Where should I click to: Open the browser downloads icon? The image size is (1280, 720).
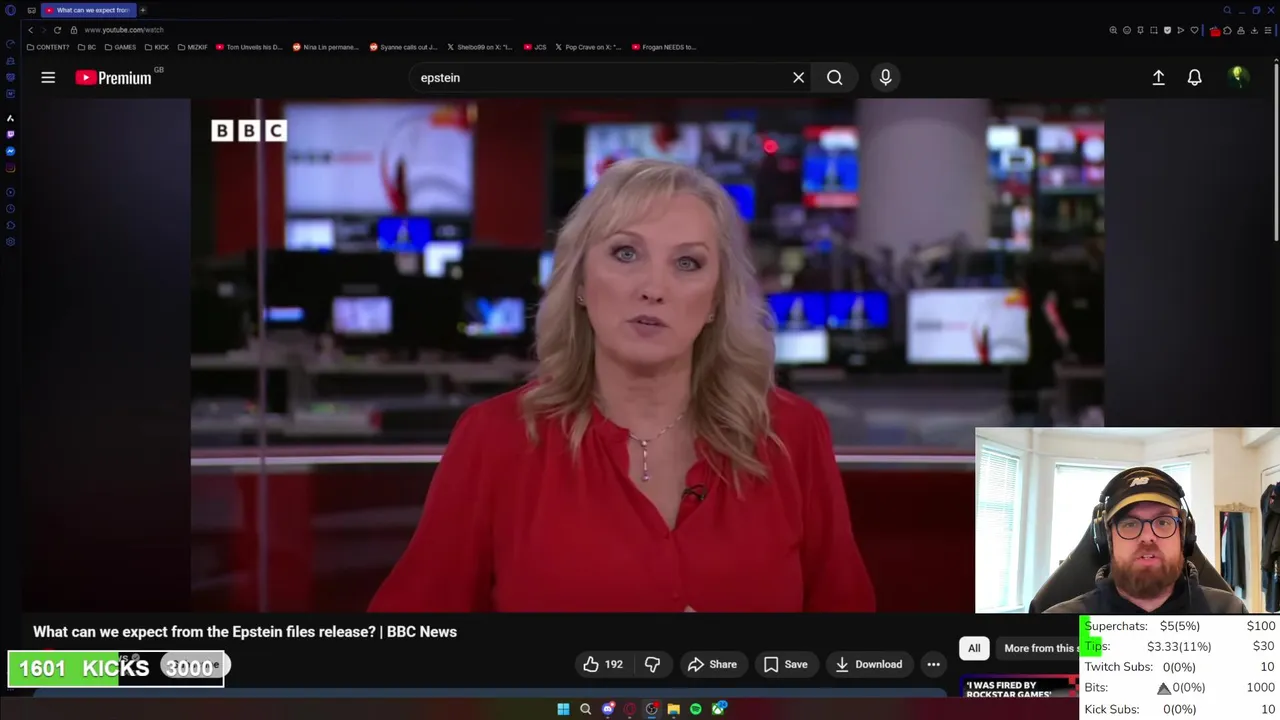tap(1254, 30)
